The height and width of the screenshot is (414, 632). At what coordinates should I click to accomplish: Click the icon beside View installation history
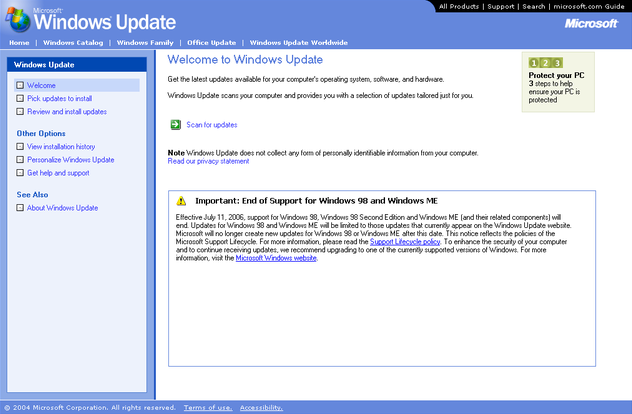(x=20, y=147)
